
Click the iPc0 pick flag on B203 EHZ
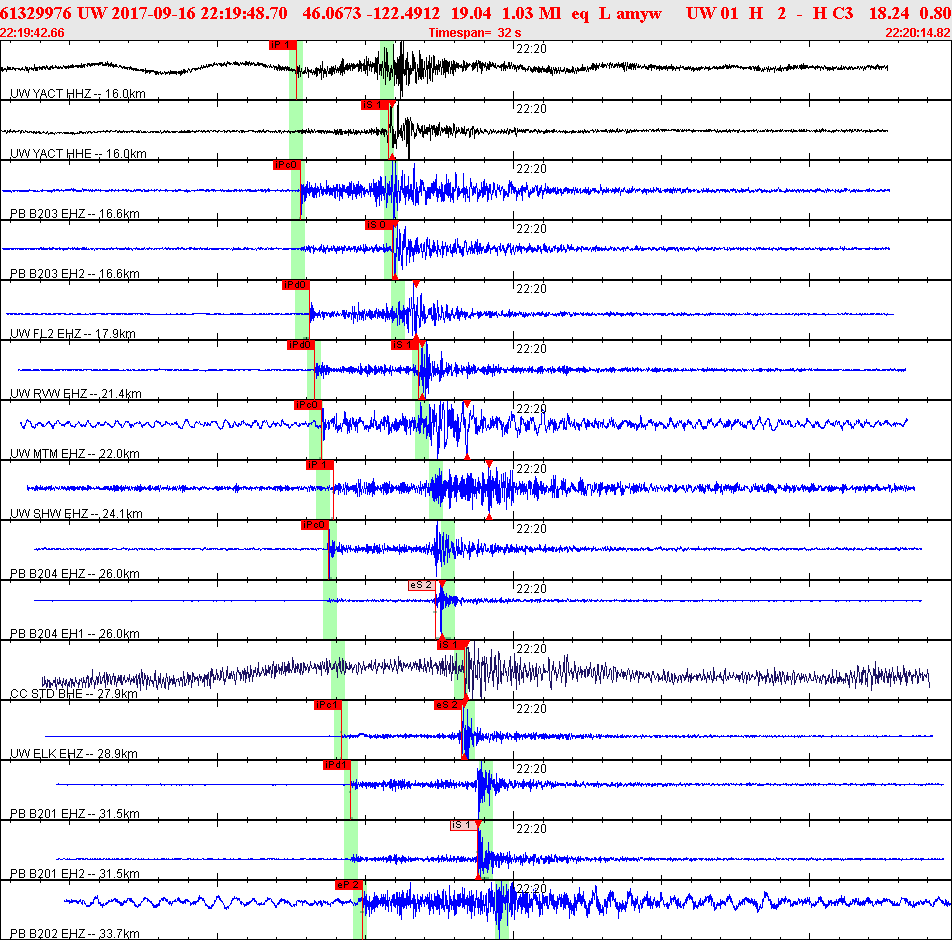(x=287, y=165)
